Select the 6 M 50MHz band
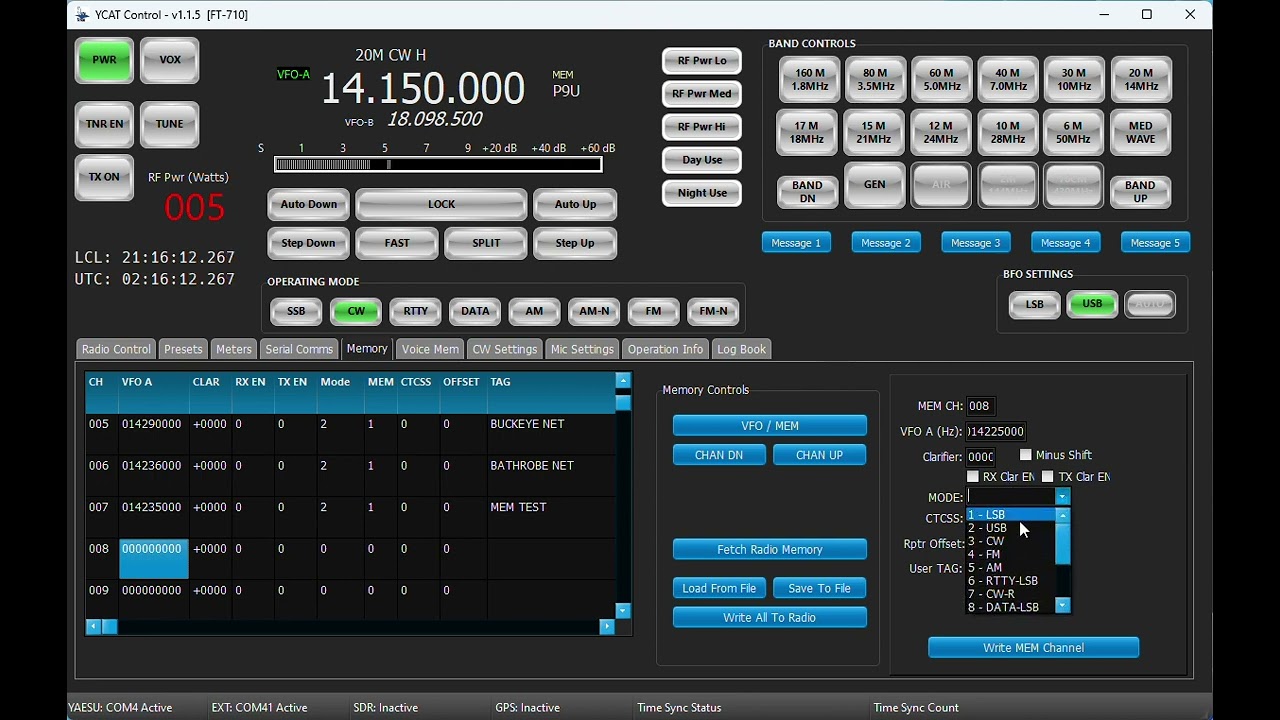This screenshot has height=720, width=1280. point(1074,133)
